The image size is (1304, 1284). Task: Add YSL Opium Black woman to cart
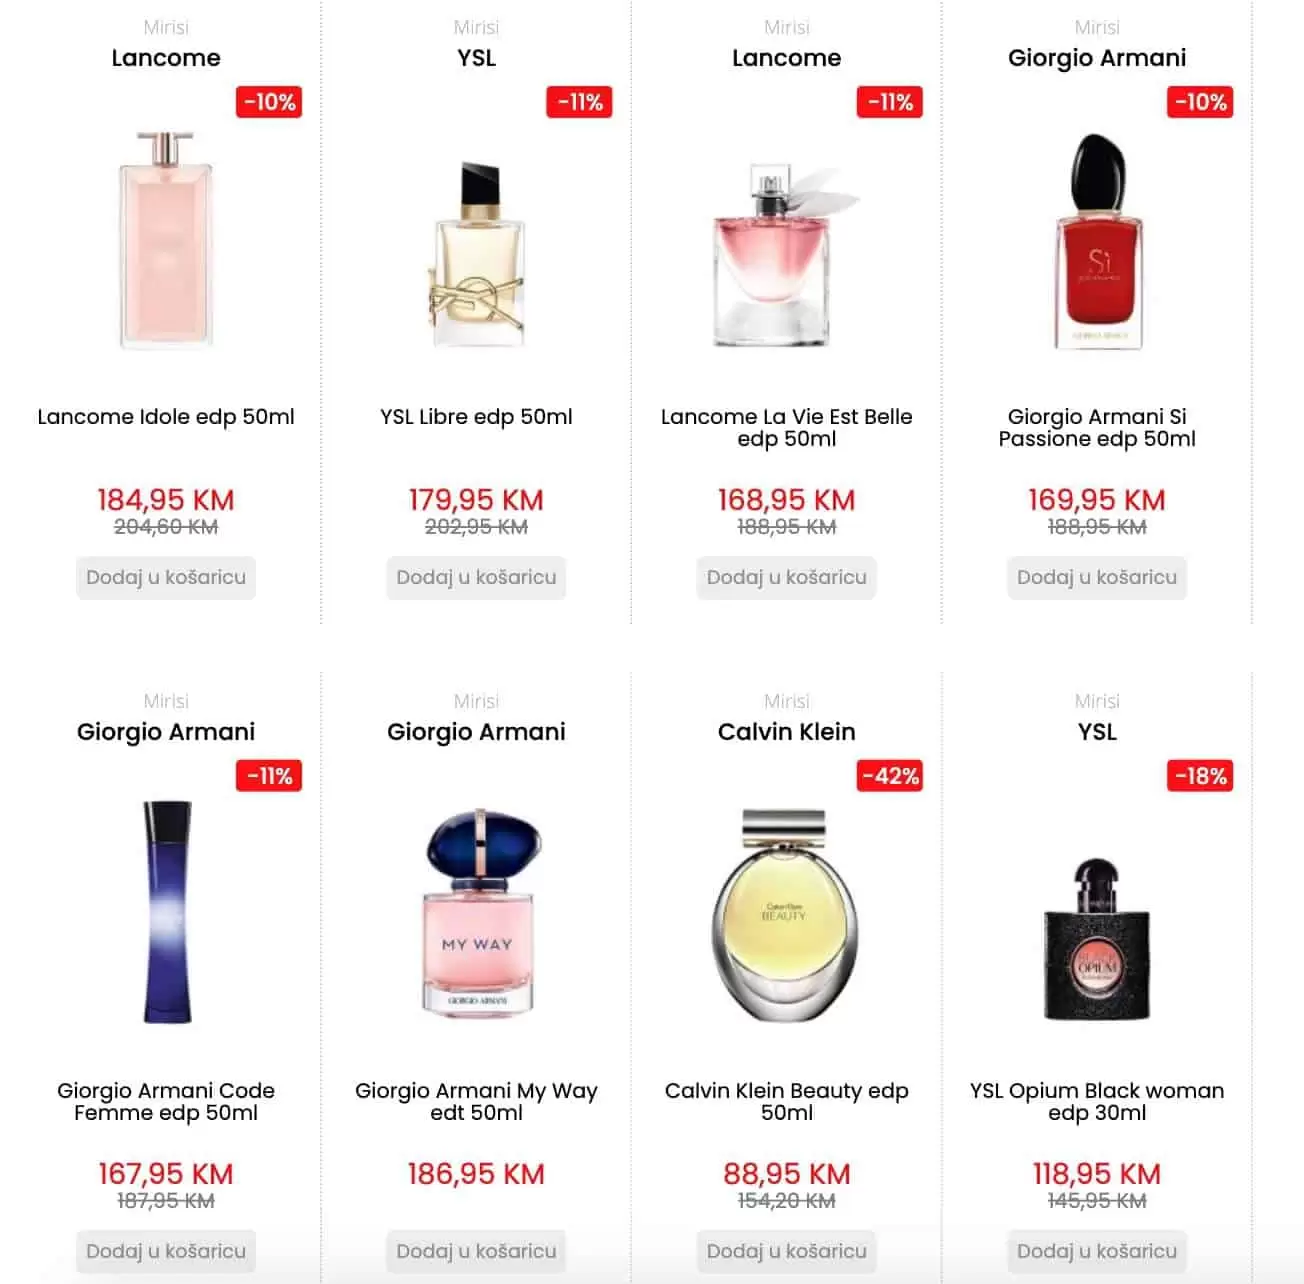point(1097,1252)
